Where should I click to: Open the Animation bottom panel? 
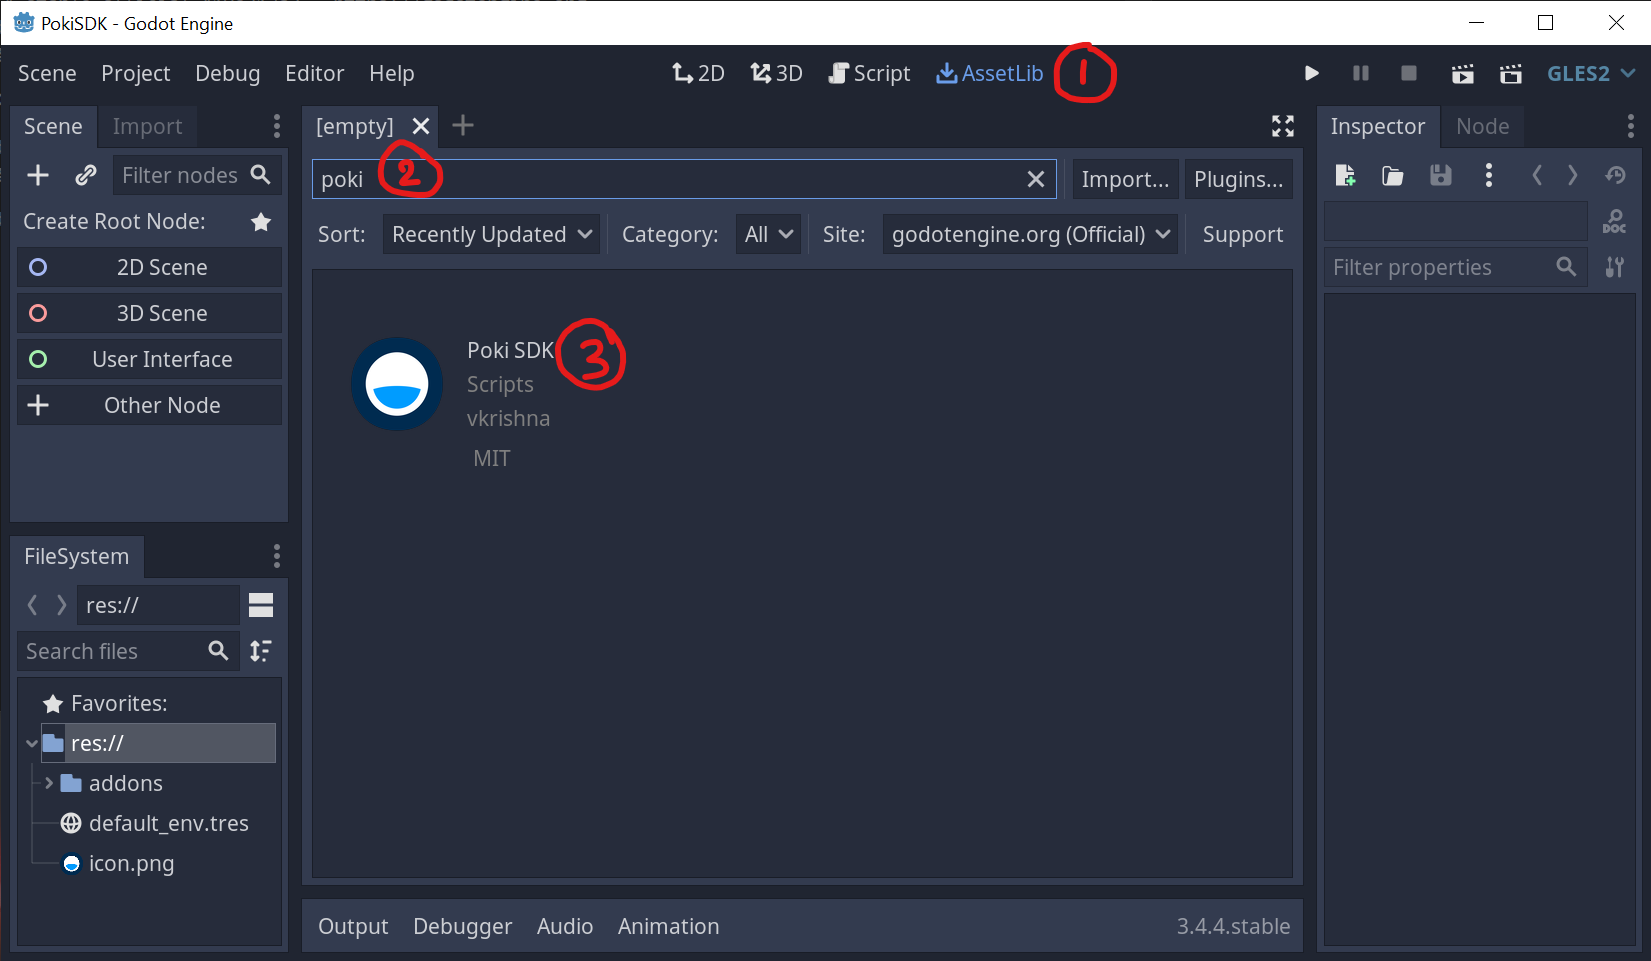tap(668, 926)
